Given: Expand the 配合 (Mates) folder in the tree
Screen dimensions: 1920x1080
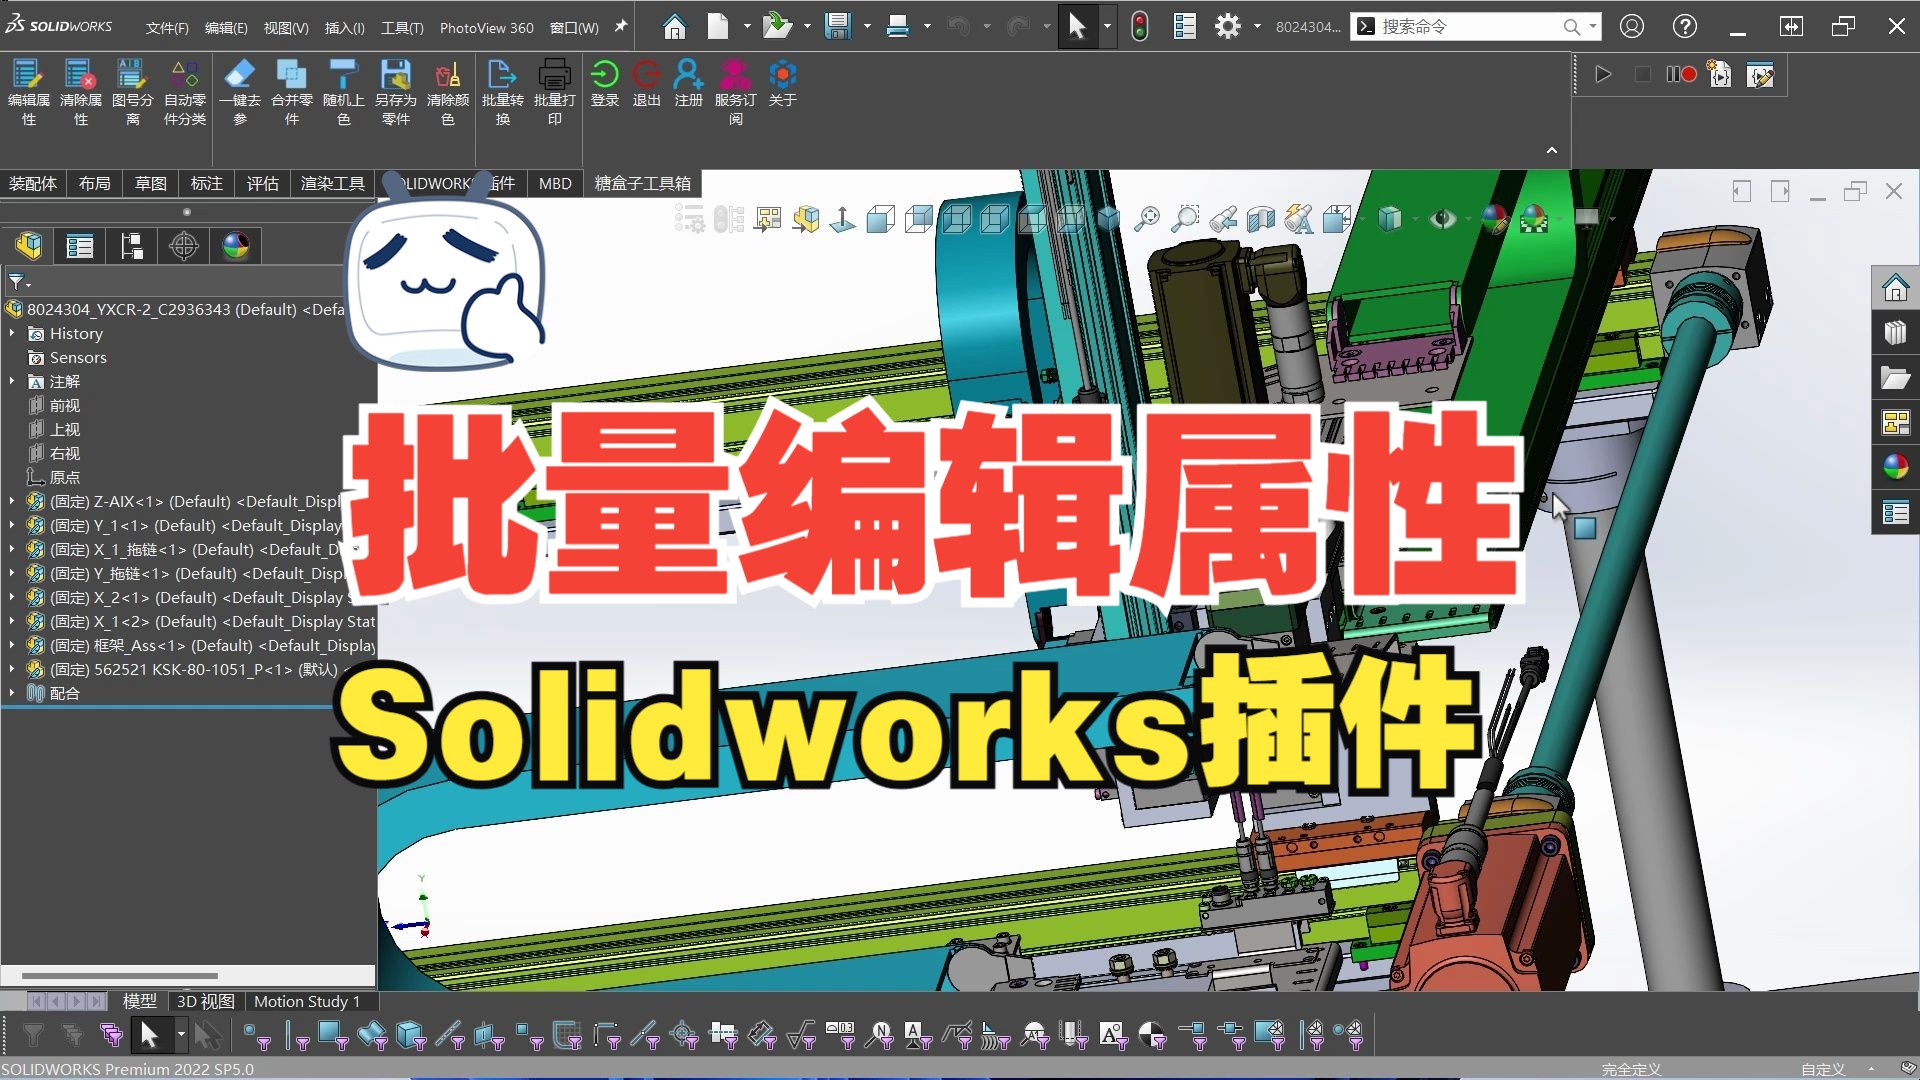Looking at the screenshot, I should [x=10, y=693].
